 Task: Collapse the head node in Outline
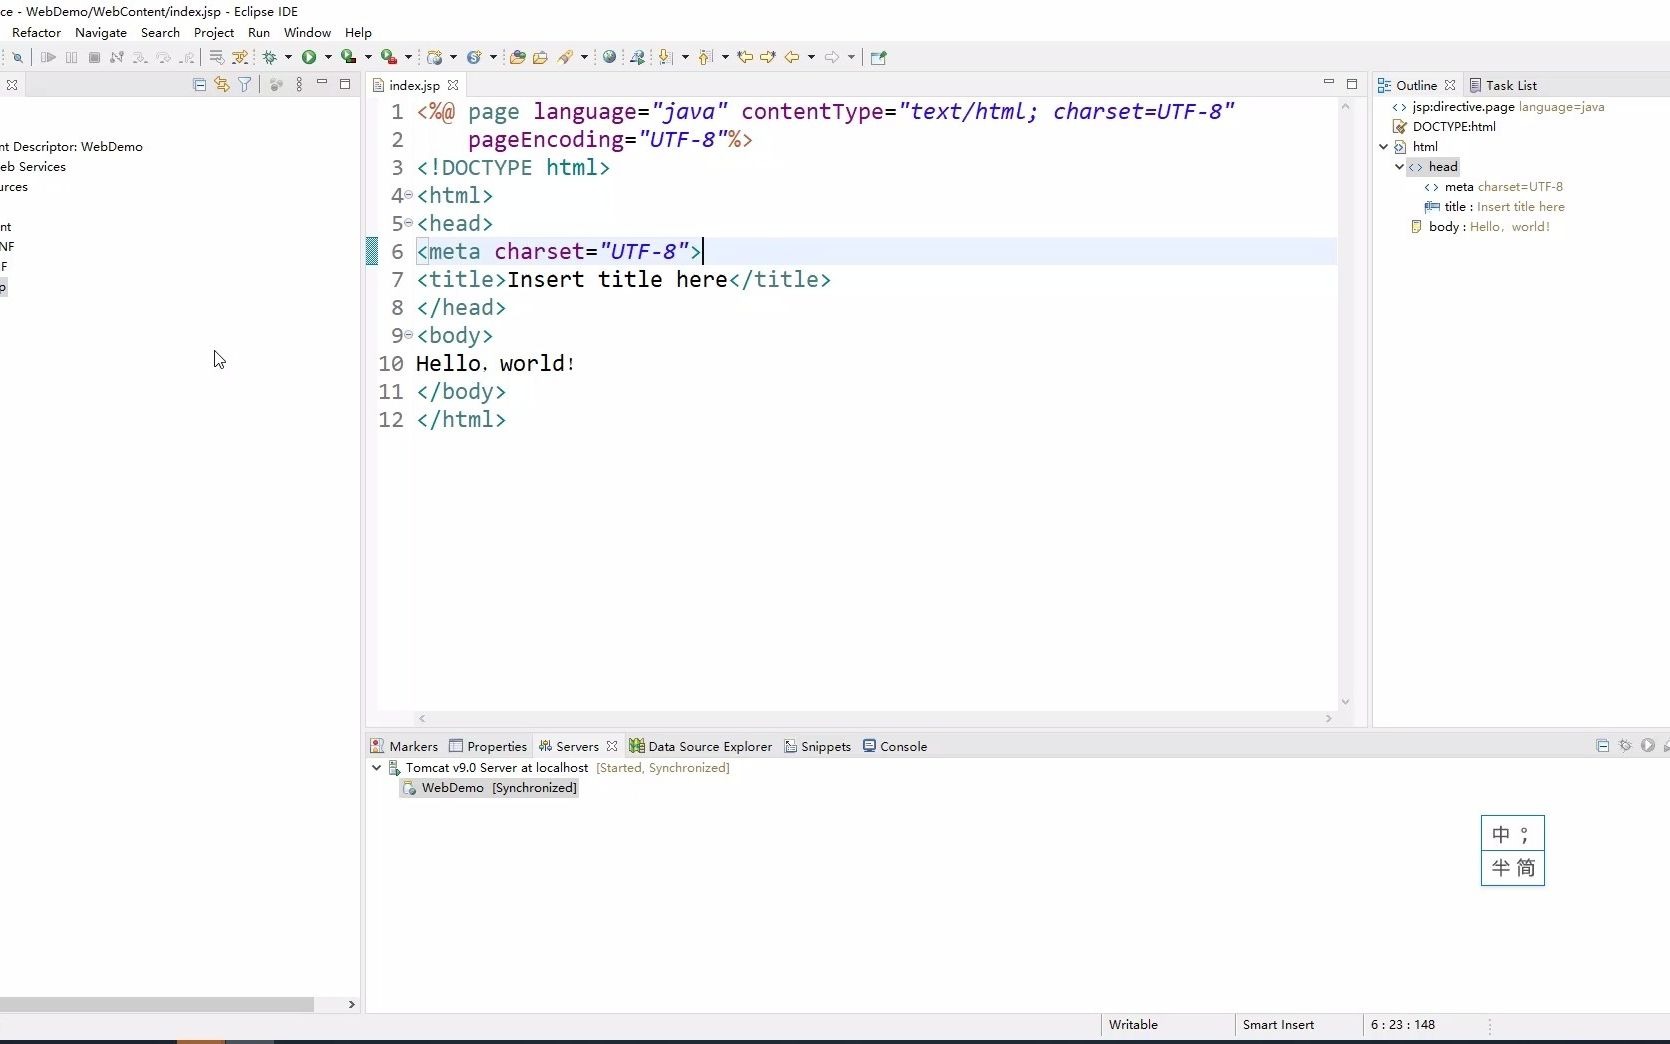click(x=1399, y=167)
